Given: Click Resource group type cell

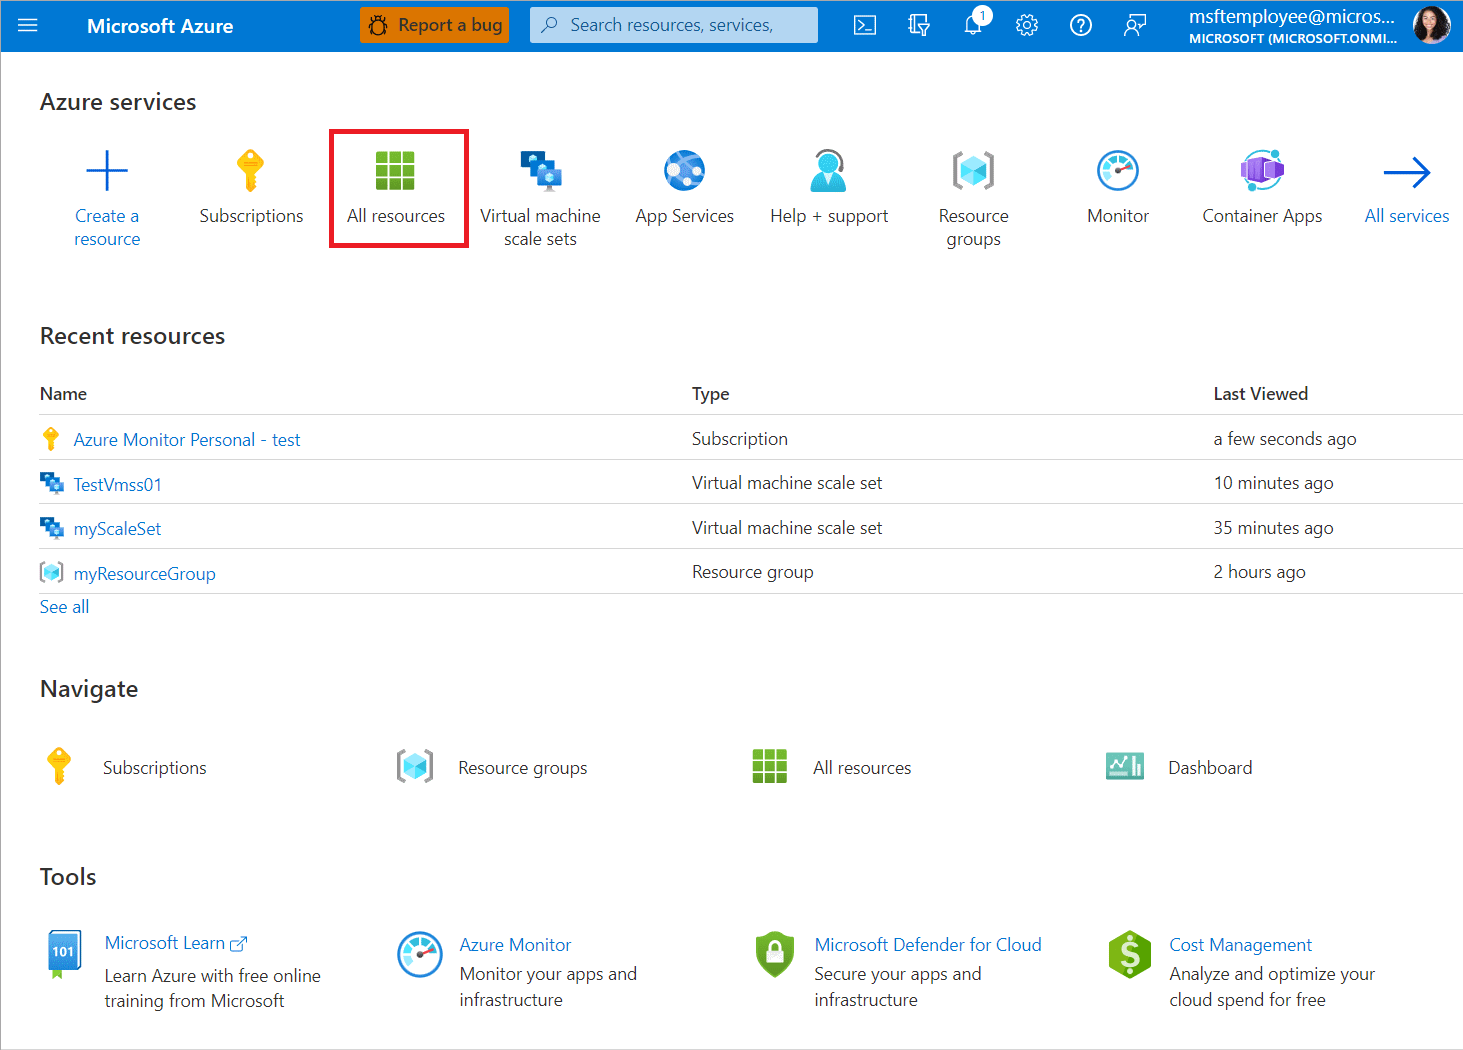Looking at the screenshot, I should pos(753,572).
